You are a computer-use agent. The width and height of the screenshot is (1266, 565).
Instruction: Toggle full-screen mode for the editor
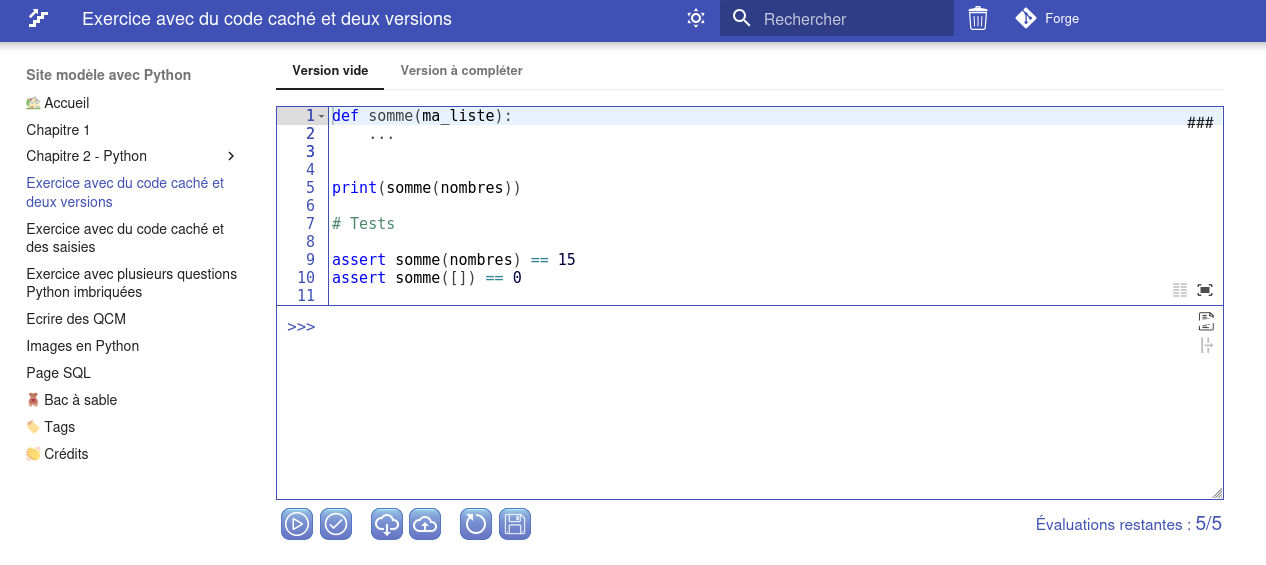click(x=1205, y=290)
